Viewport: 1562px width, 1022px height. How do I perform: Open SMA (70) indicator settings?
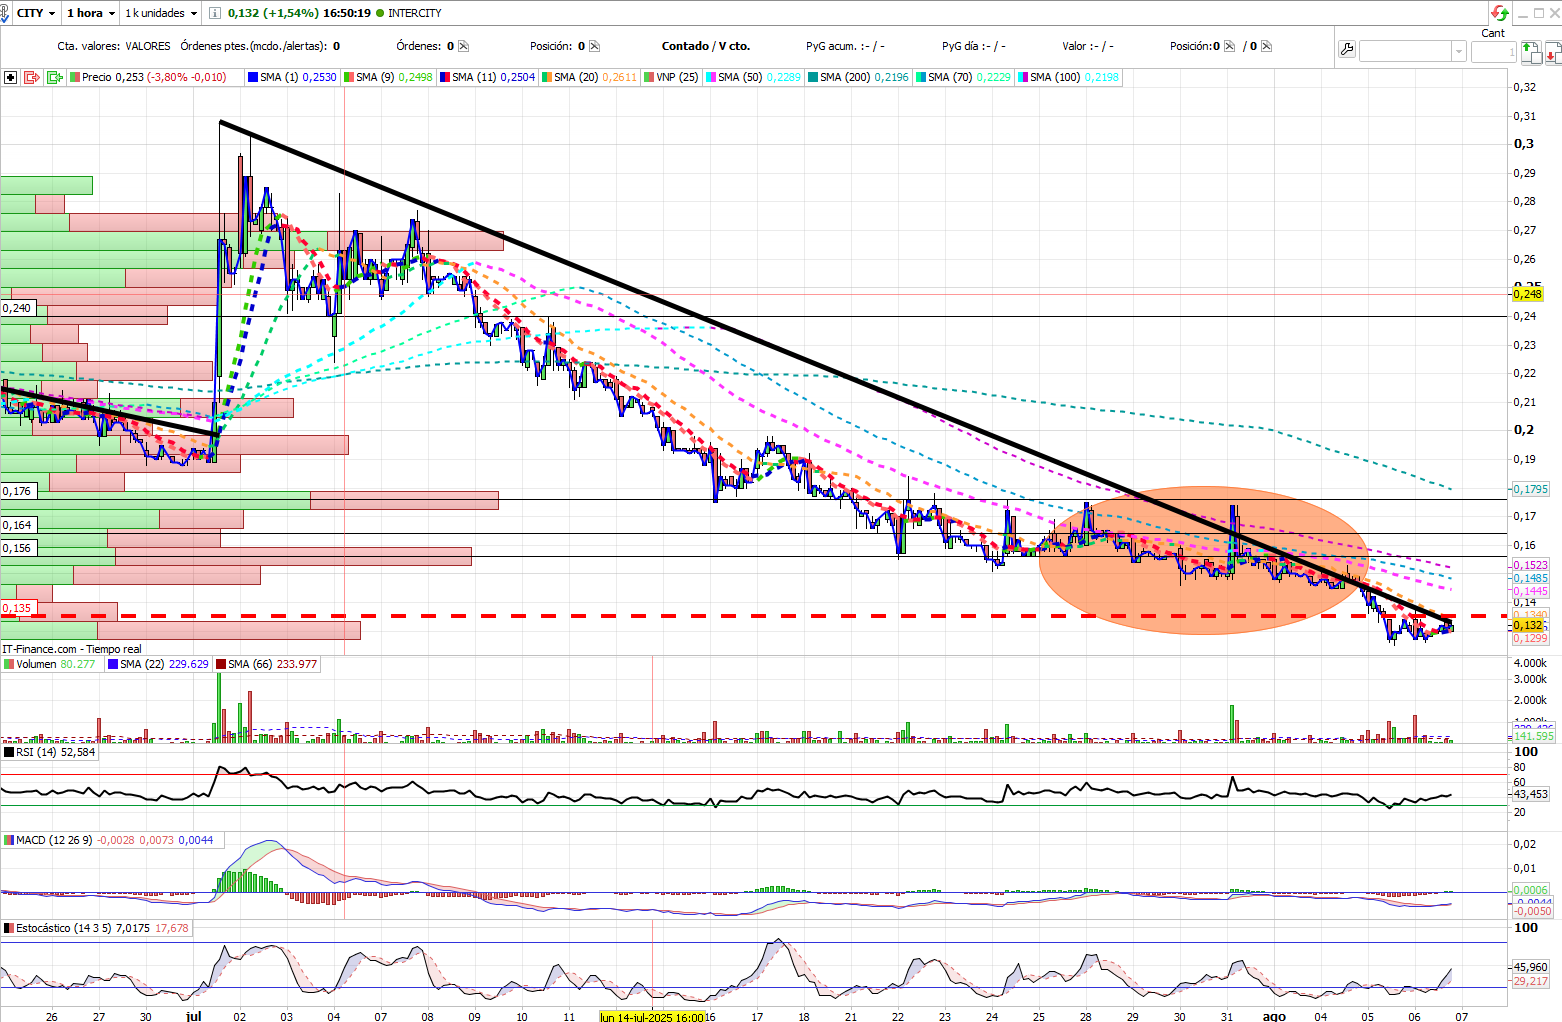click(x=963, y=77)
